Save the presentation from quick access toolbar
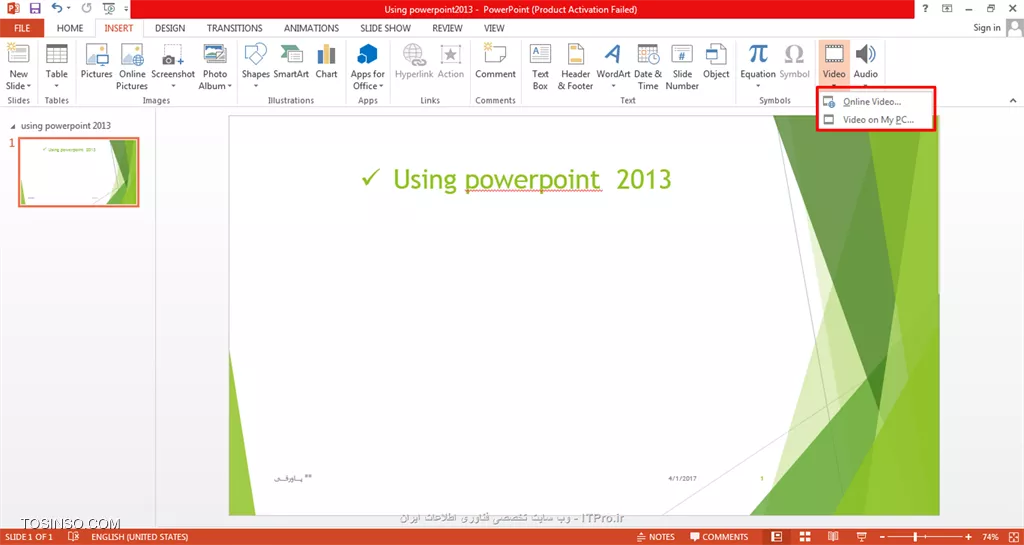The width and height of the screenshot is (1024, 545). [35, 9]
